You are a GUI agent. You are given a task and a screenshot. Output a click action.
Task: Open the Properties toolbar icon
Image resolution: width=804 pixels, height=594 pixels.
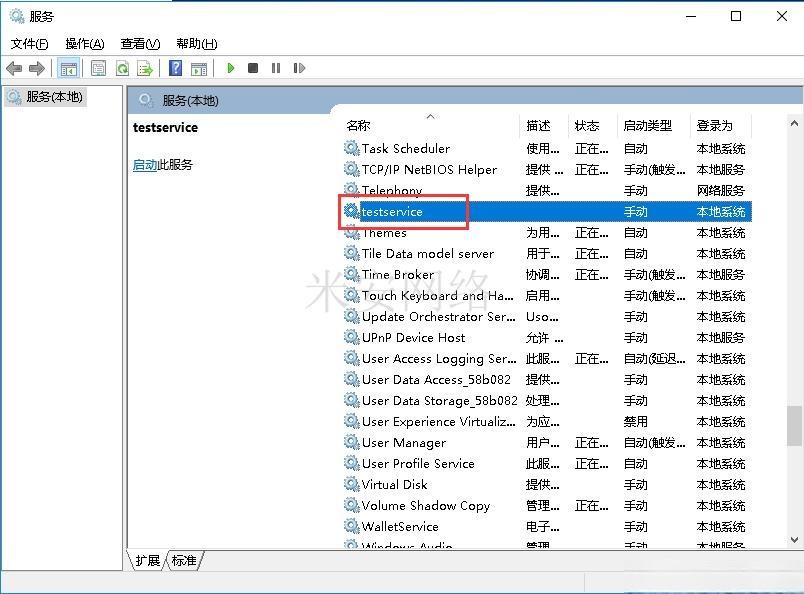(x=98, y=68)
